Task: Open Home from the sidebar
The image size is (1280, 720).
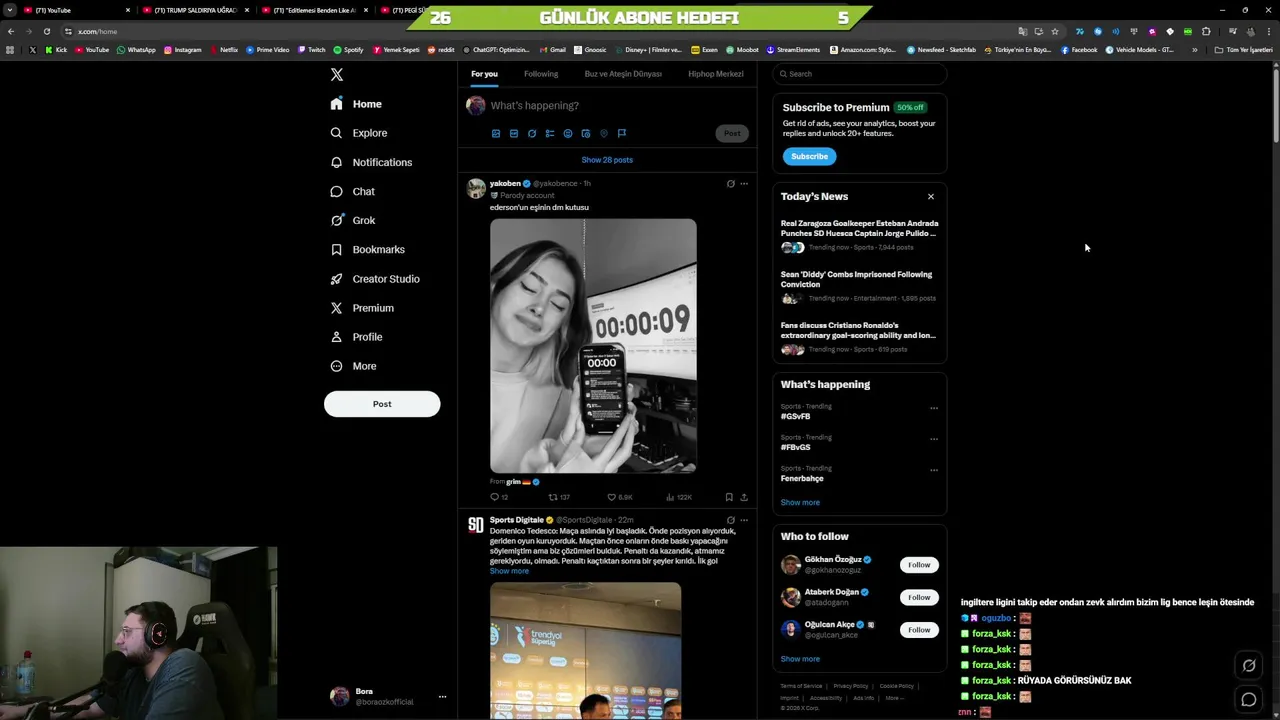Action: 356,104
